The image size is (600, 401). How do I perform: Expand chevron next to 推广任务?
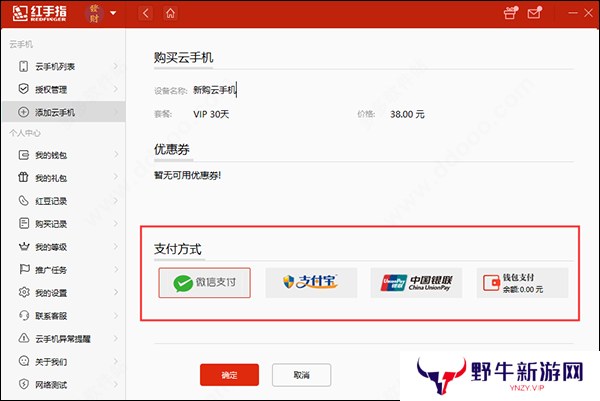(x=116, y=269)
